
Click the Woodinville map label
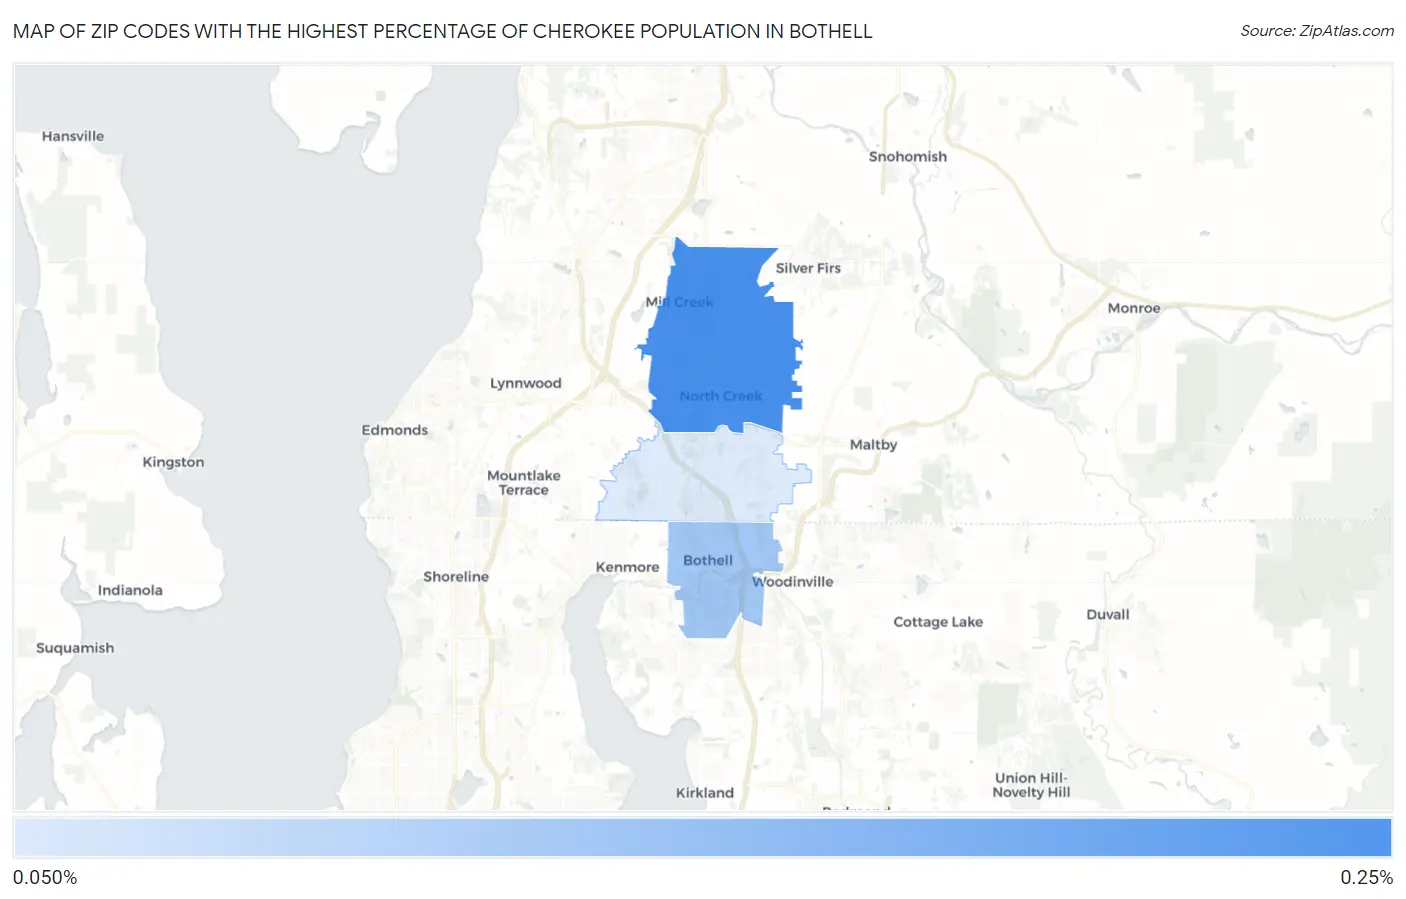(x=792, y=581)
